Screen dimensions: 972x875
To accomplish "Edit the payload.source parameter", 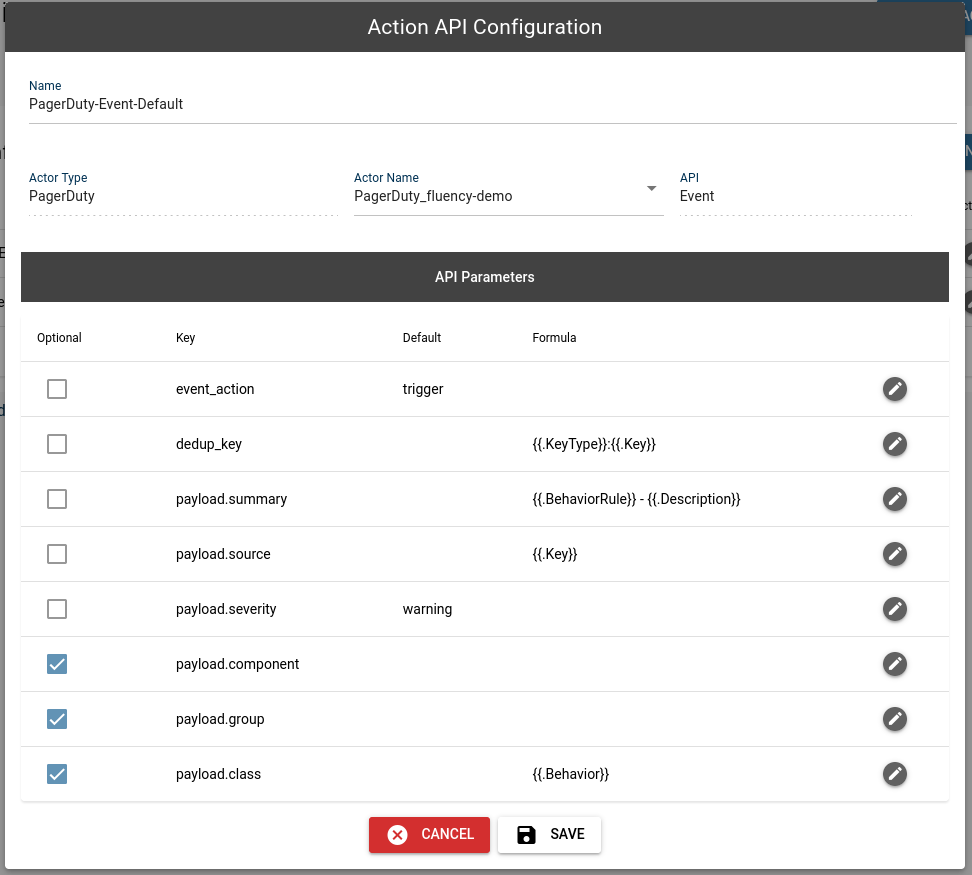I will (x=895, y=554).
